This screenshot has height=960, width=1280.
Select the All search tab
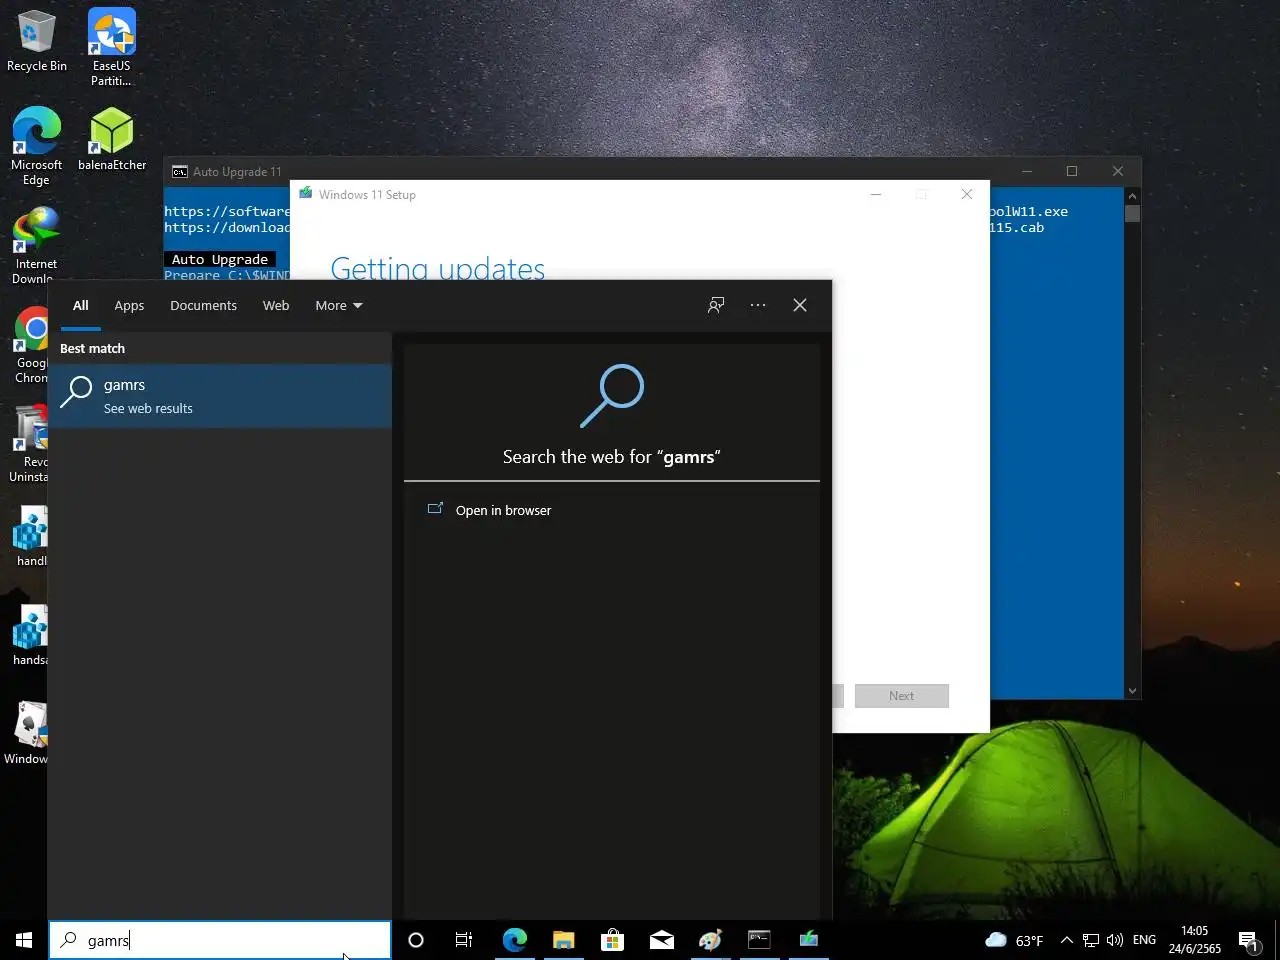tap(81, 305)
